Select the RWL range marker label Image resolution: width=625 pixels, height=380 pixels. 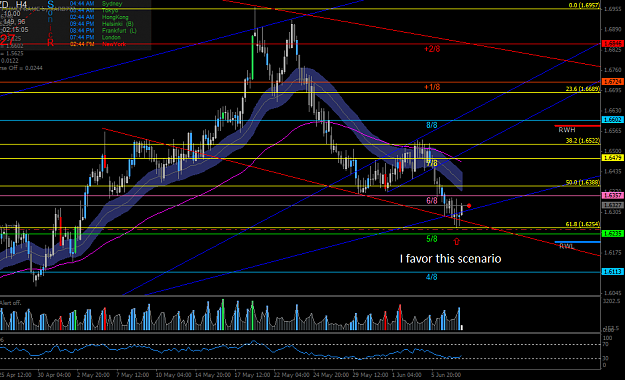coord(566,246)
